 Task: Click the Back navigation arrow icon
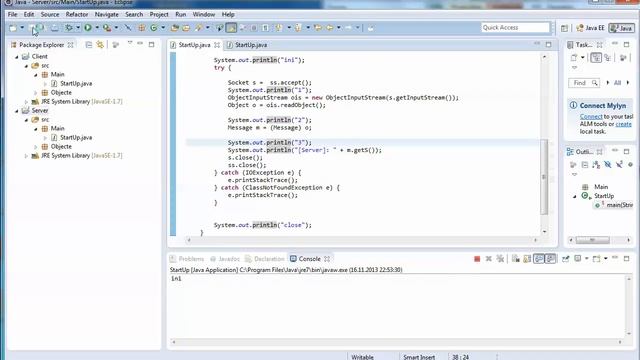click(x=330, y=28)
